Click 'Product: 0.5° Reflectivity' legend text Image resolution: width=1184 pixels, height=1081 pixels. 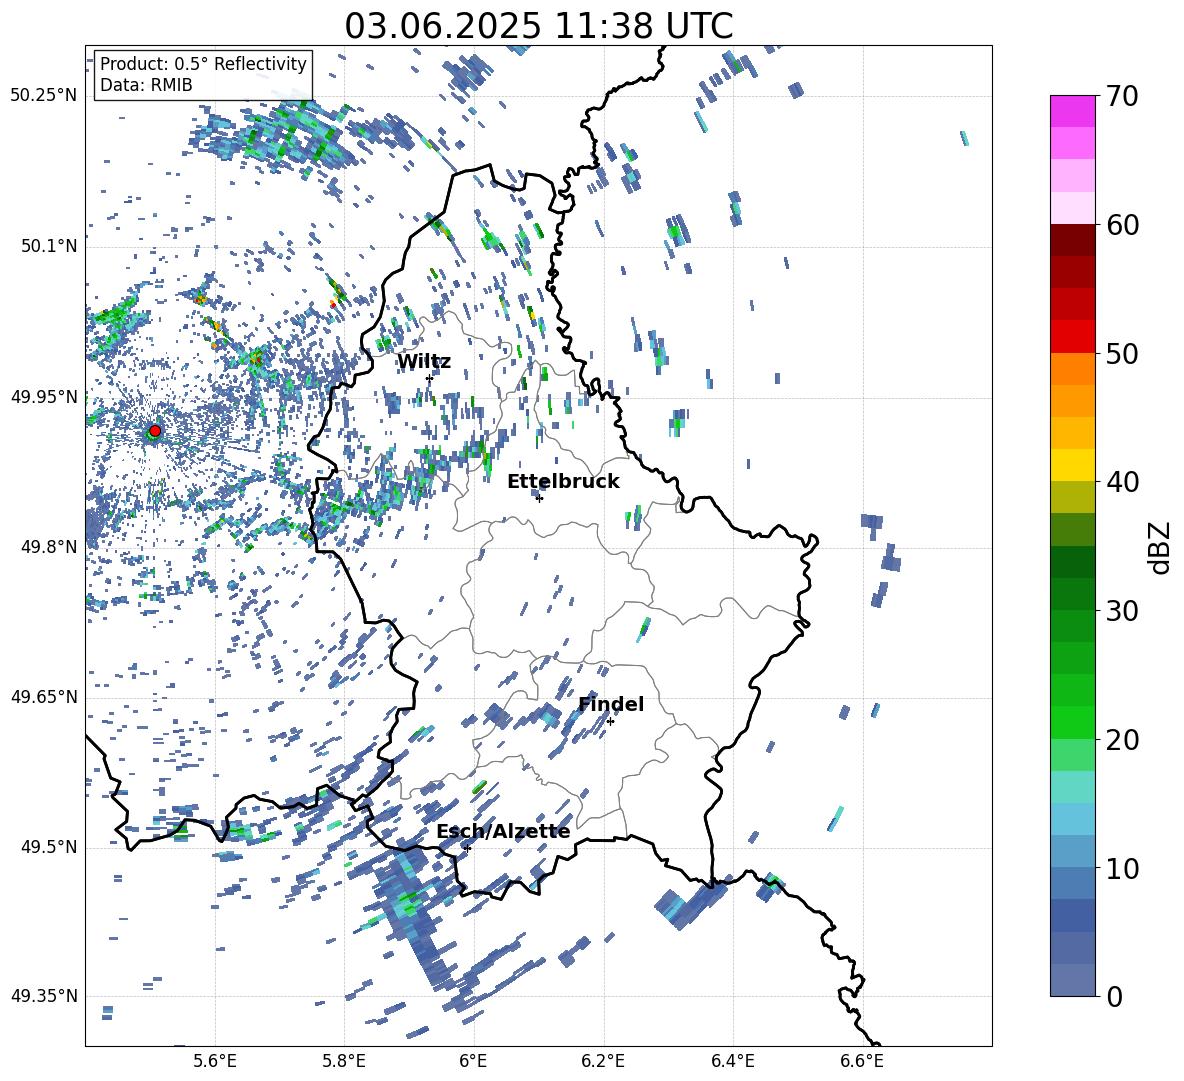point(203,63)
